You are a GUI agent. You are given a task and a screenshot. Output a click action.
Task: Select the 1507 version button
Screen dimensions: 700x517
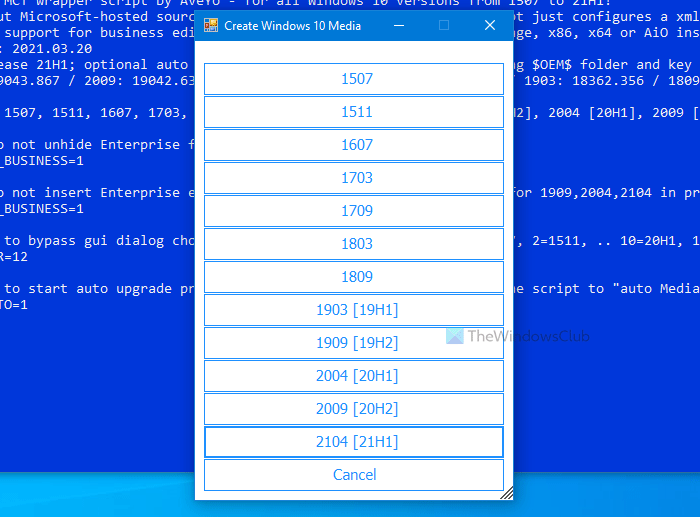click(354, 79)
